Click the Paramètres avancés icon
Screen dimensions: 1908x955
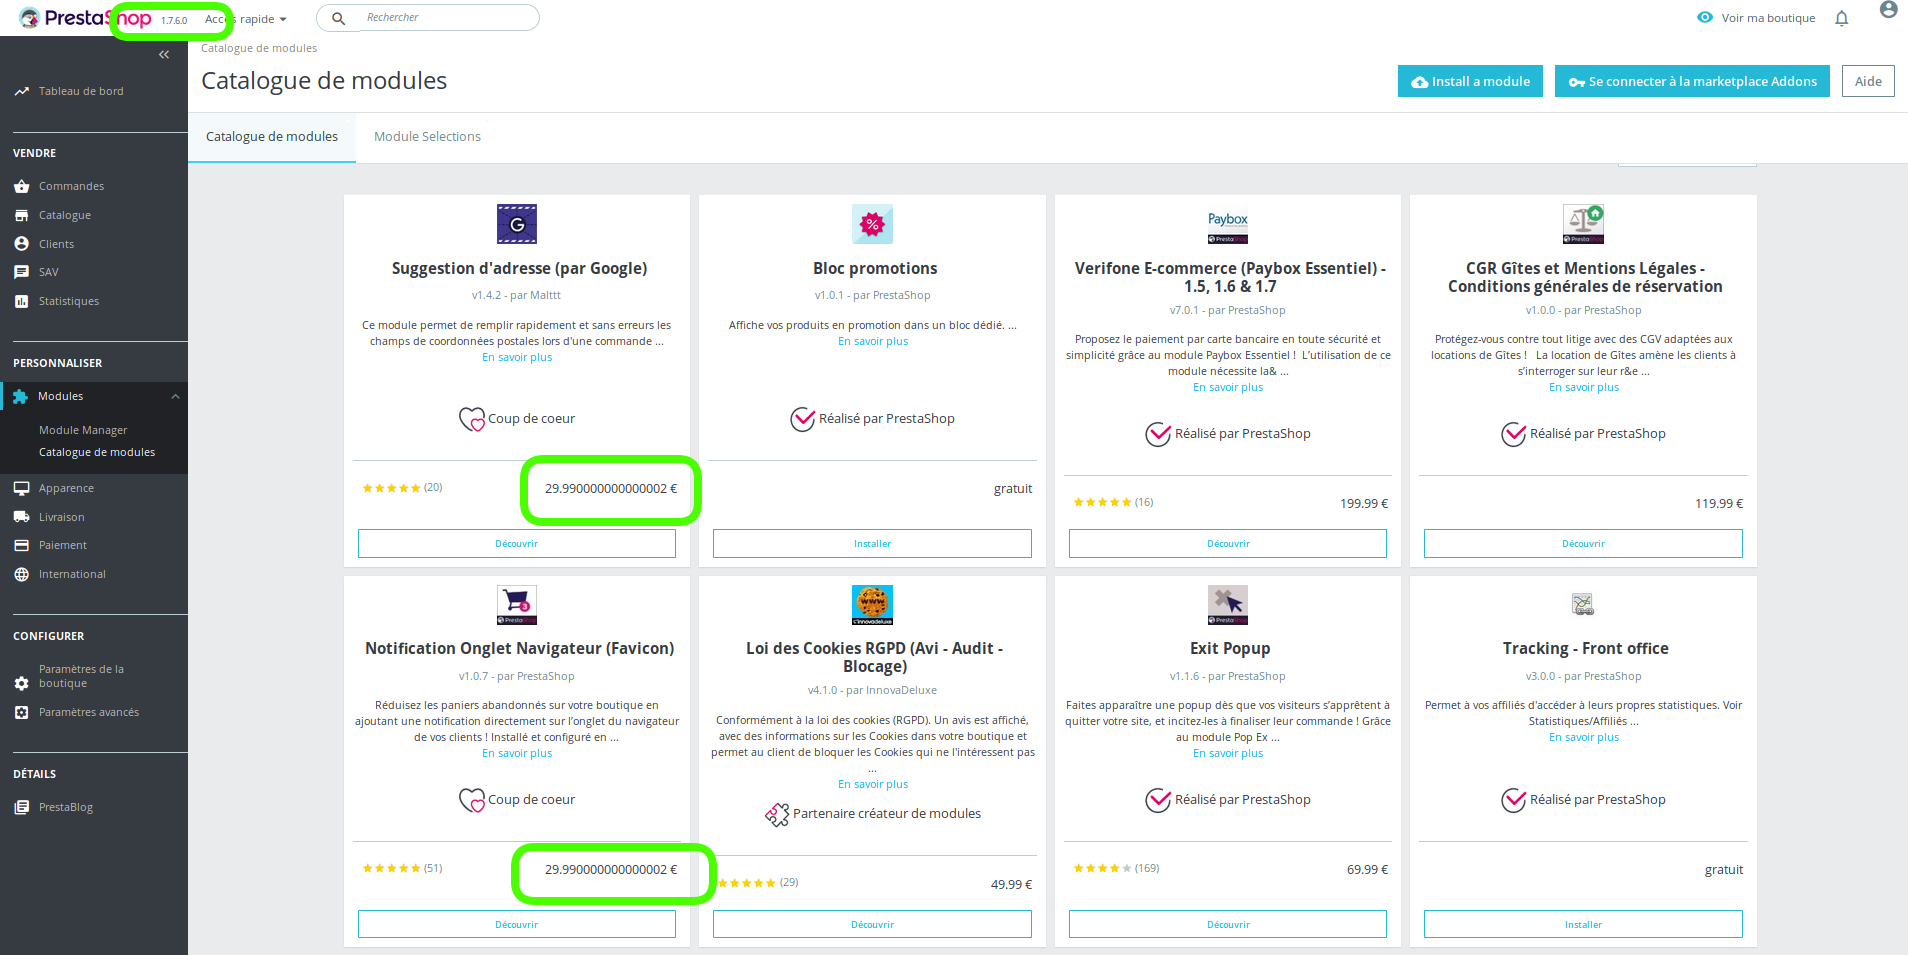[22, 712]
